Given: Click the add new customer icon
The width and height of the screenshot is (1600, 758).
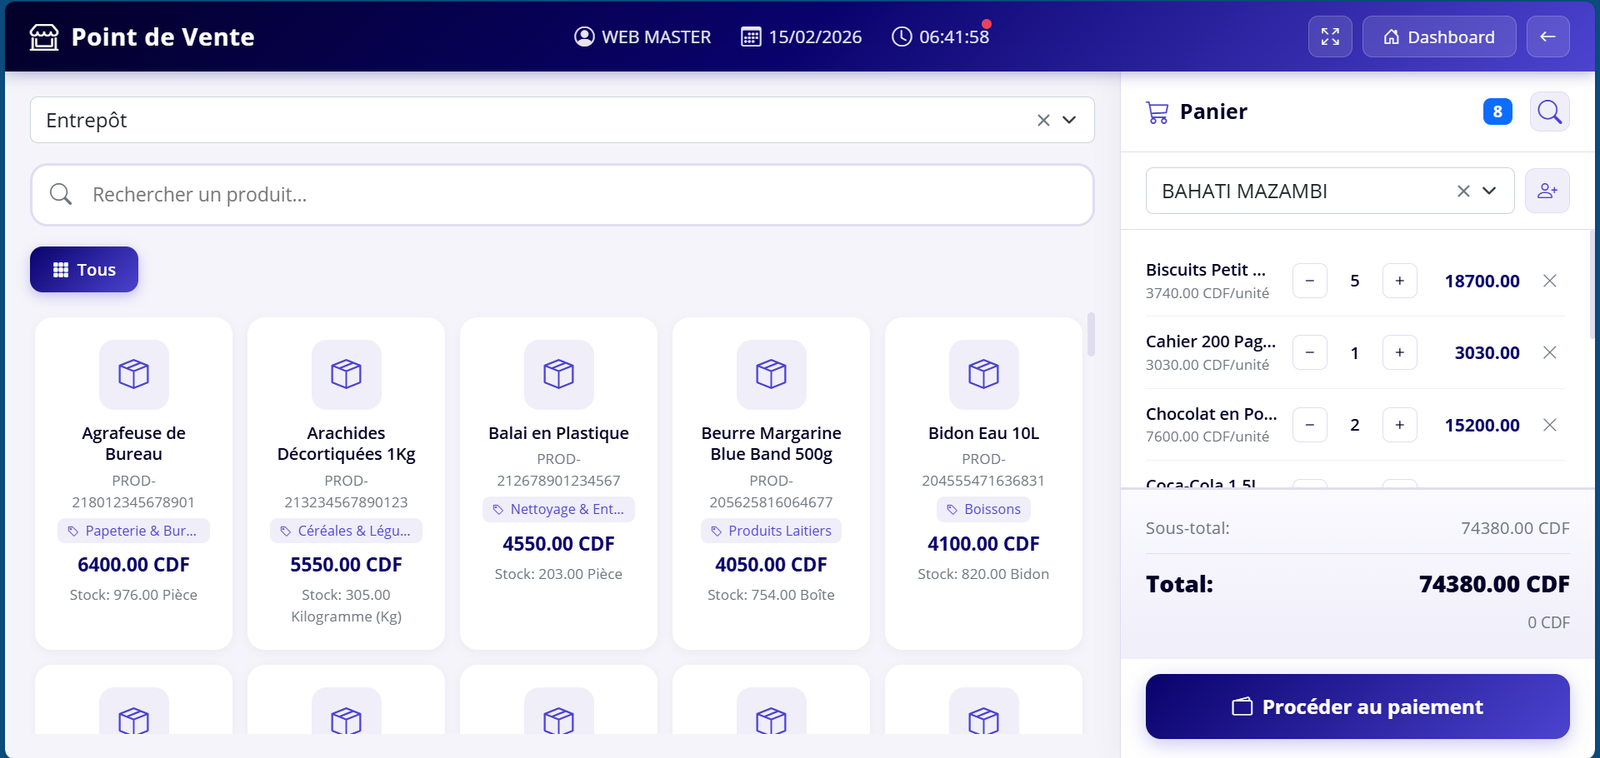Looking at the screenshot, I should pos(1547,191).
